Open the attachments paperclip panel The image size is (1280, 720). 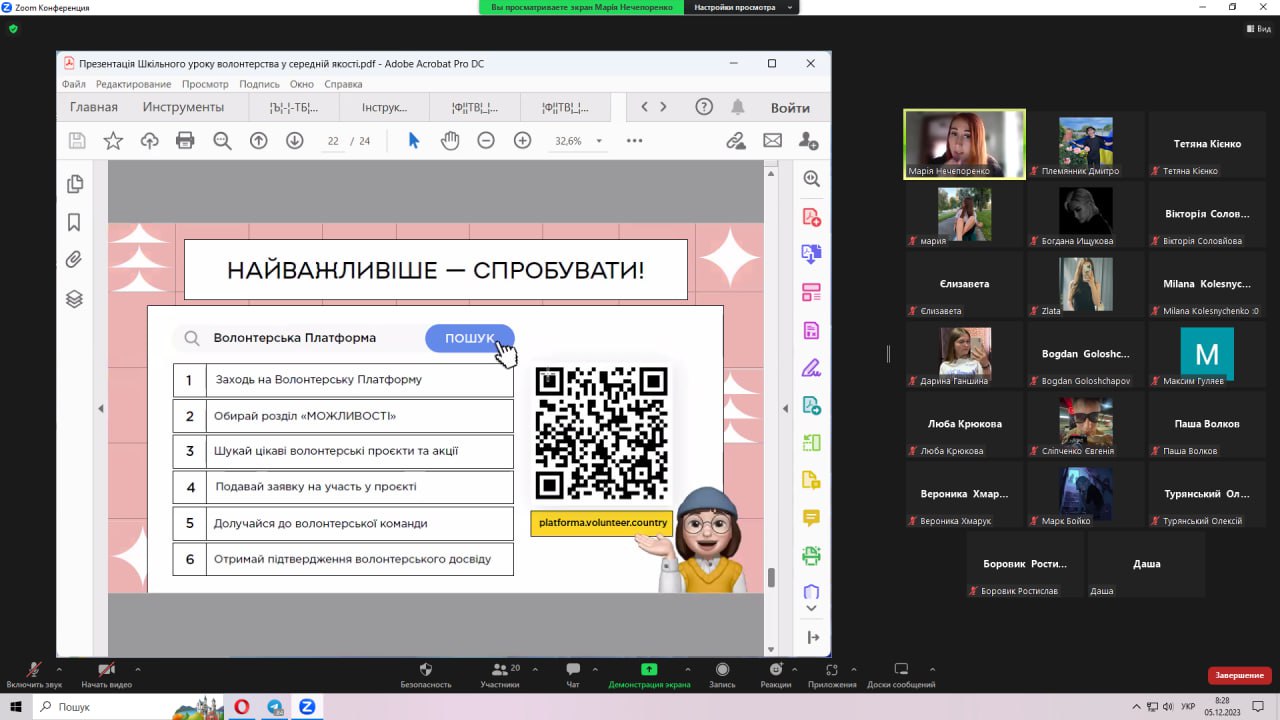(x=74, y=260)
